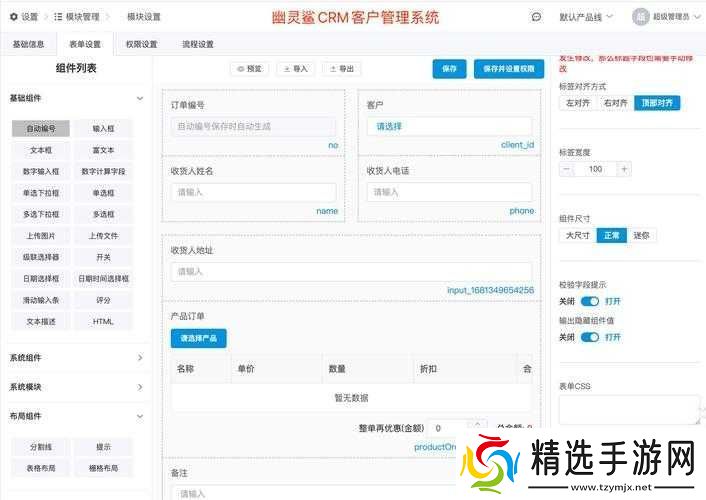The image size is (706, 500).
Task: Click the 表单CSS text area
Action: (x=630, y=410)
